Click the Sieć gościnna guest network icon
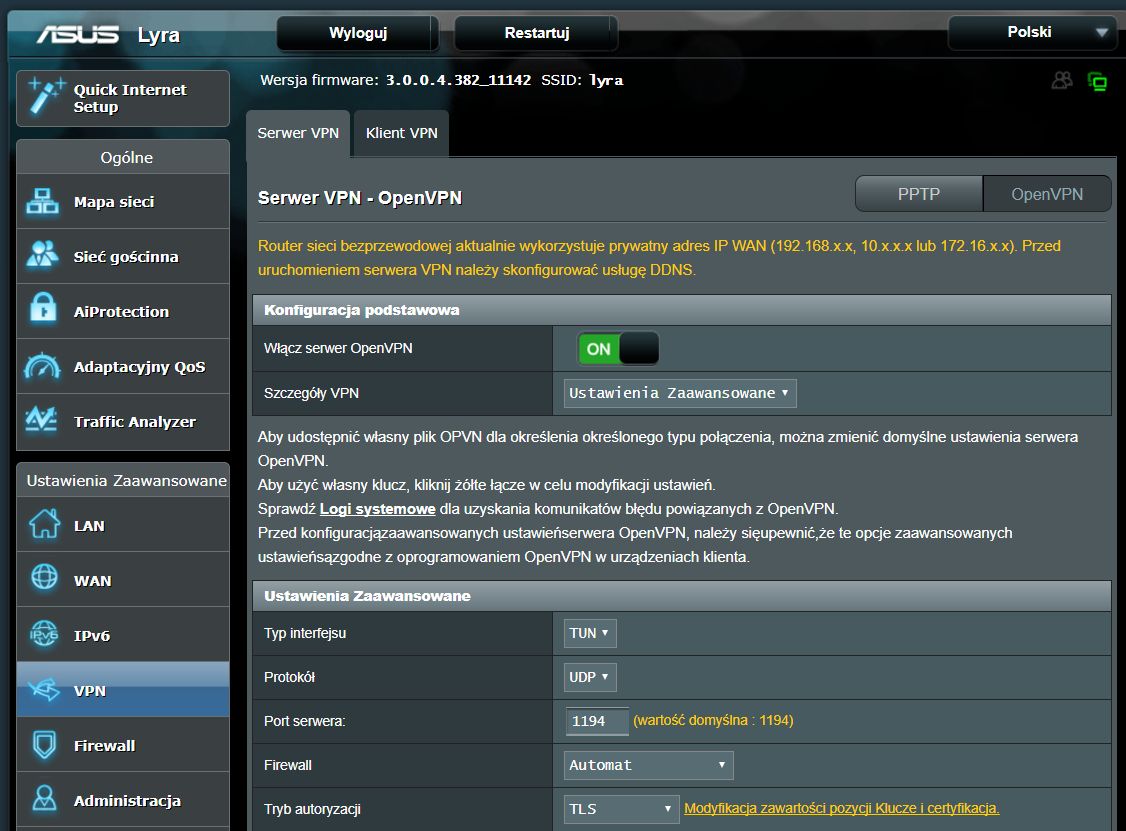Viewport: 1126px width, 831px height. [x=42, y=256]
